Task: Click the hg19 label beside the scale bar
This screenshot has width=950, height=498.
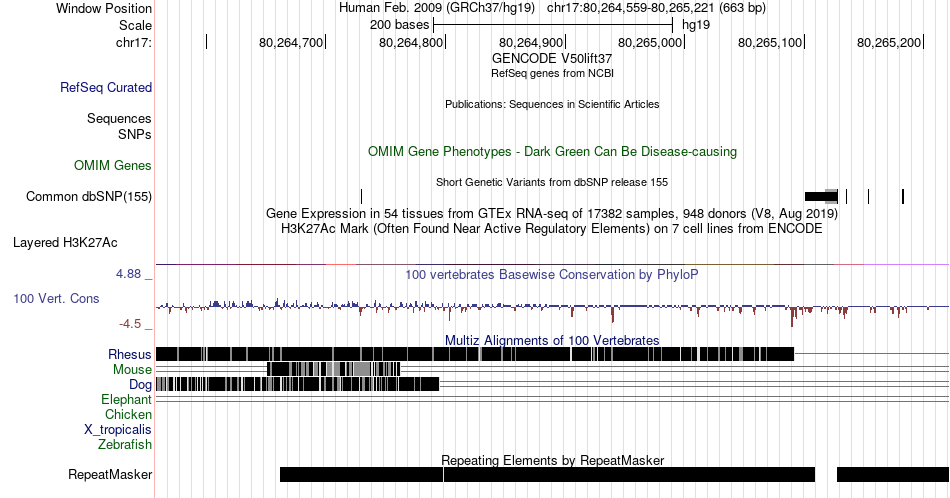Action: click(x=696, y=25)
